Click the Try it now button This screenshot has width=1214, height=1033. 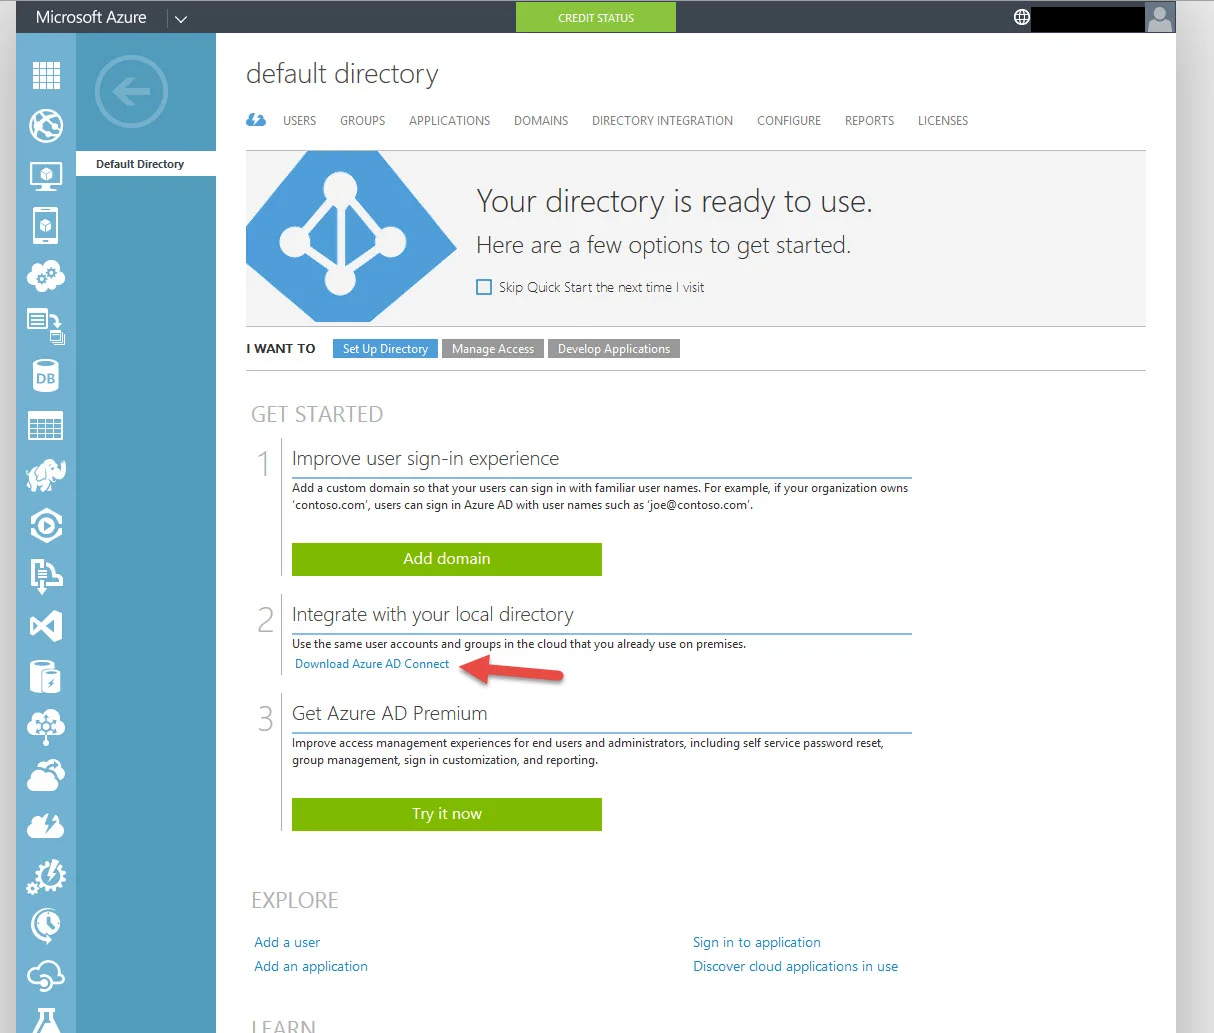447,814
